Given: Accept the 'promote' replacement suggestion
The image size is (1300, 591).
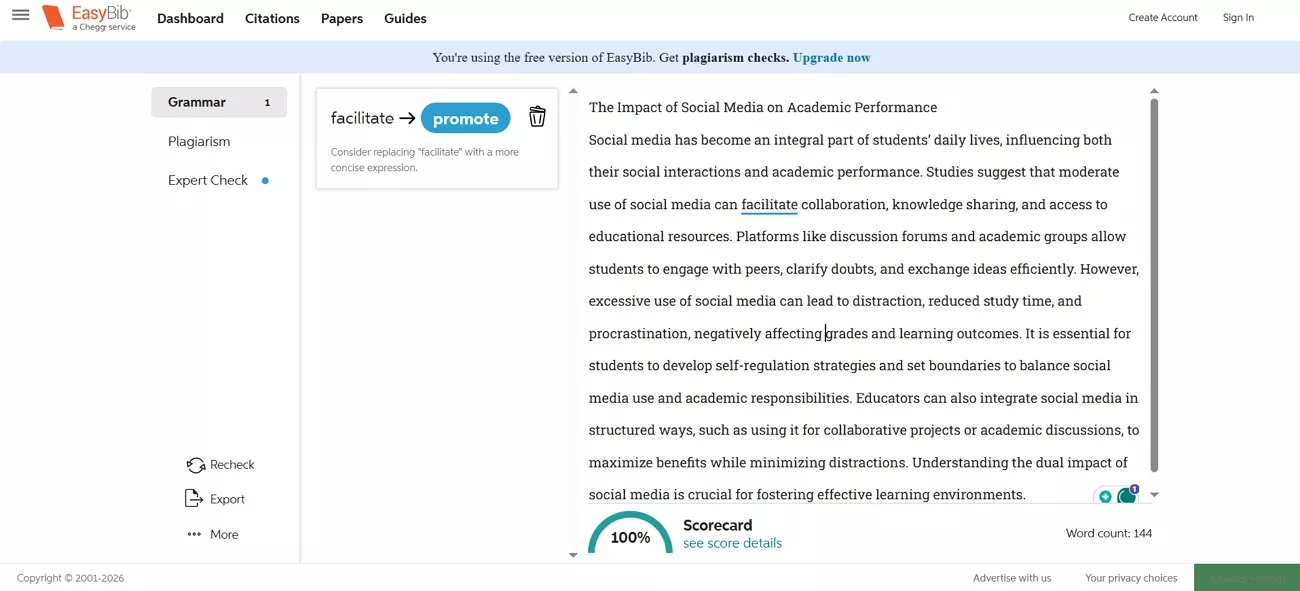Looking at the screenshot, I should pyautogui.click(x=465, y=117).
